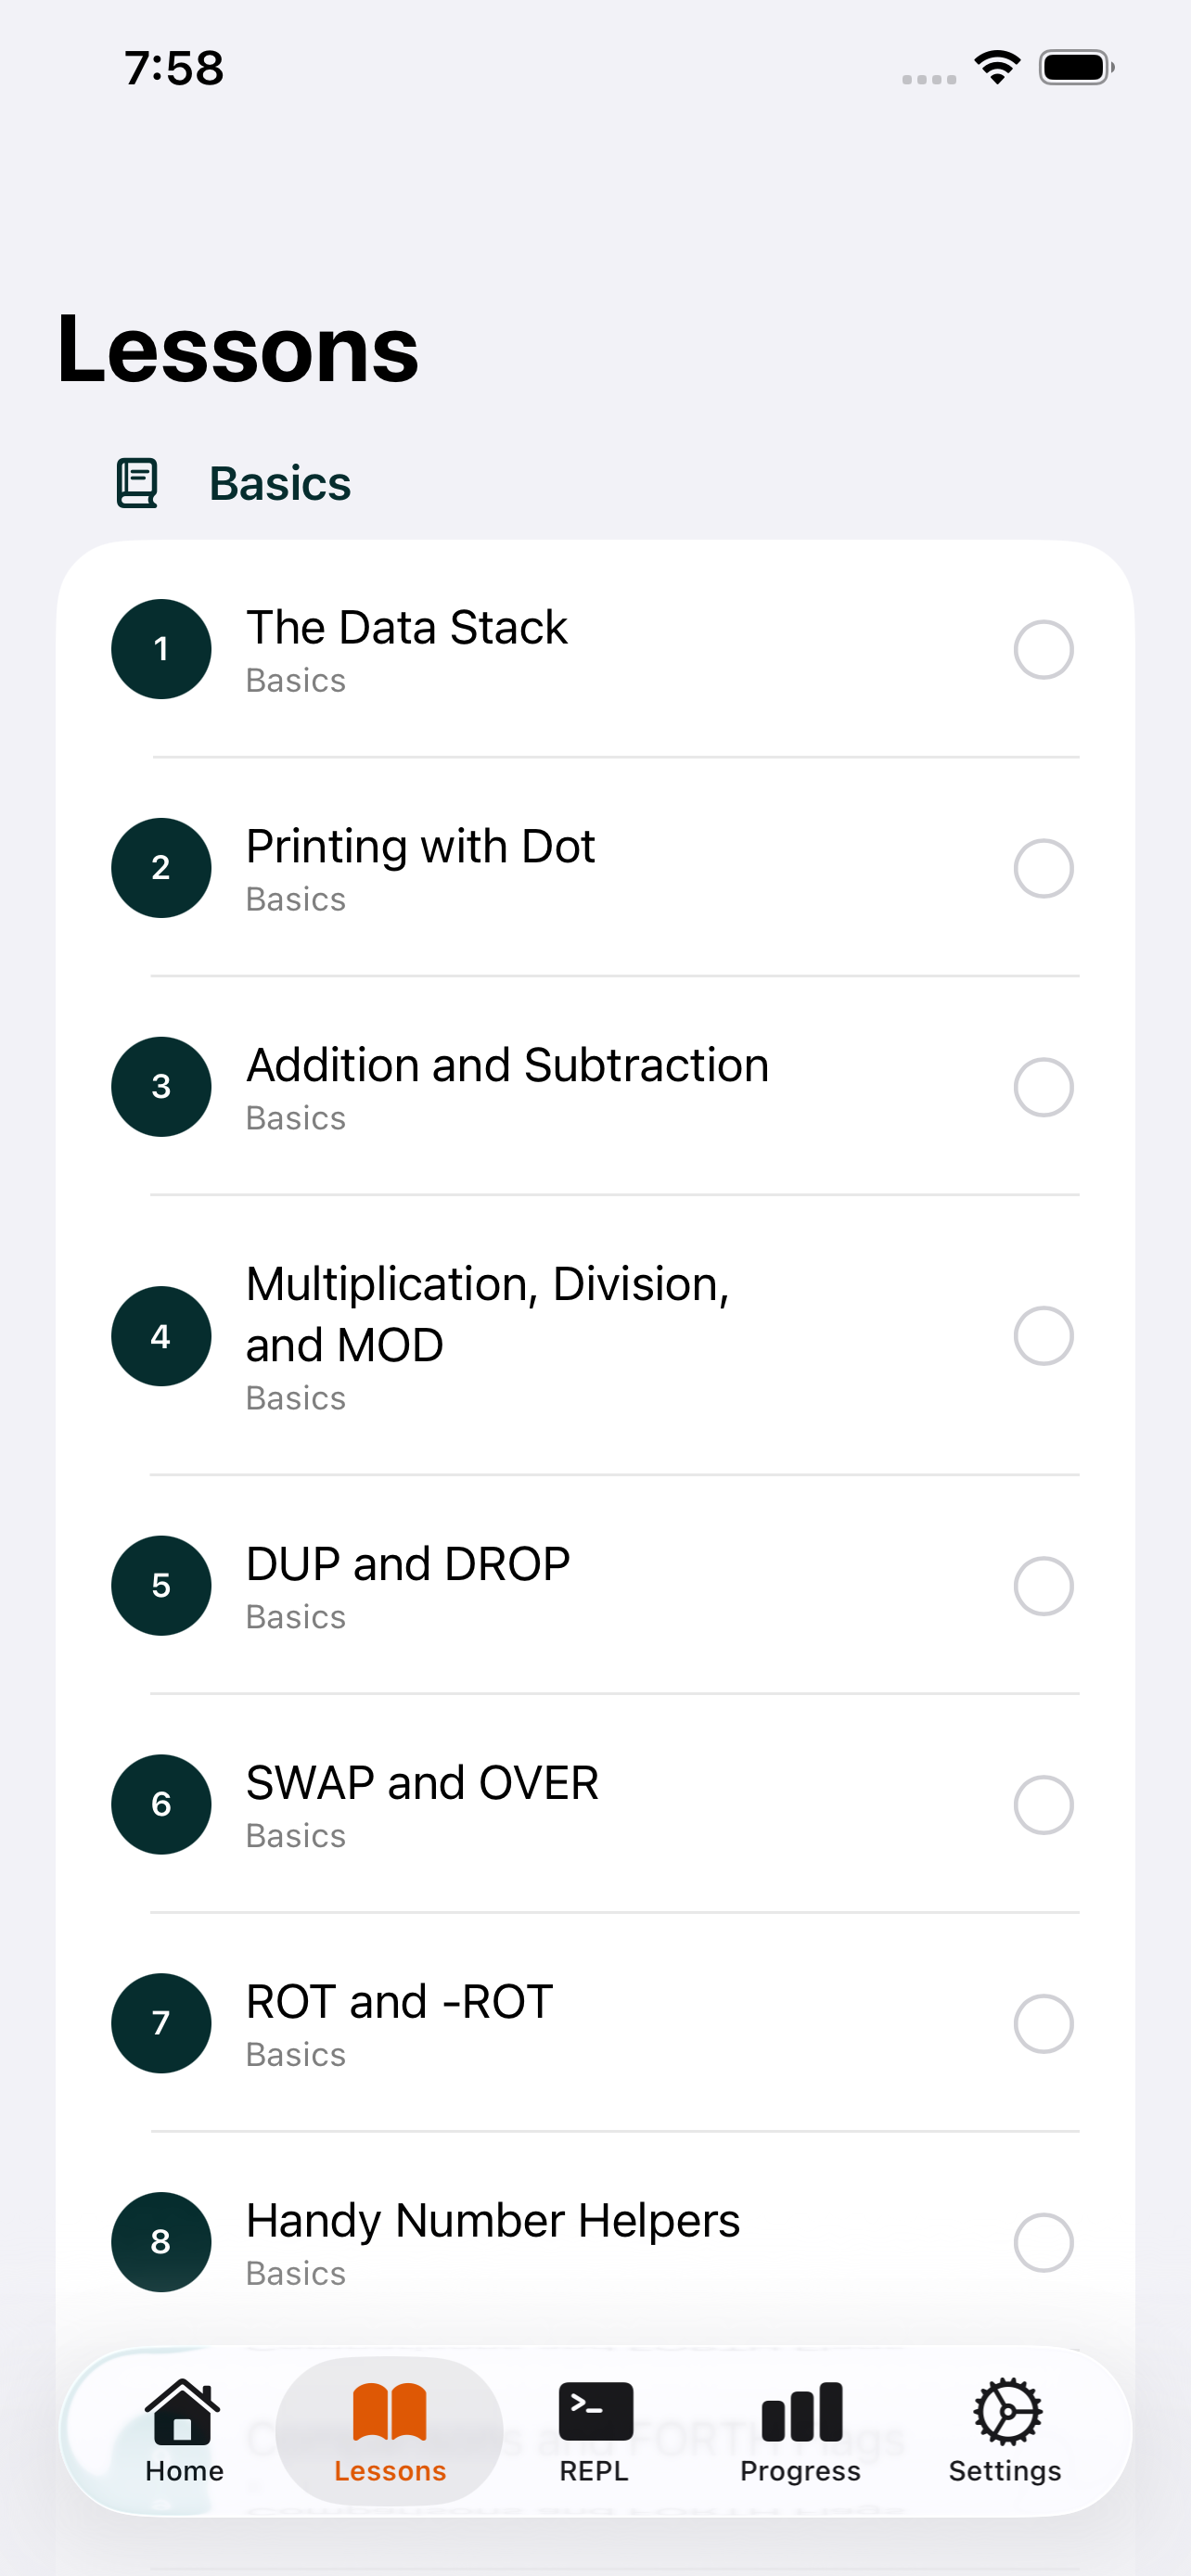Open the ROT and -ROT lesson
The image size is (1191, 2576).
[595, 2023]
